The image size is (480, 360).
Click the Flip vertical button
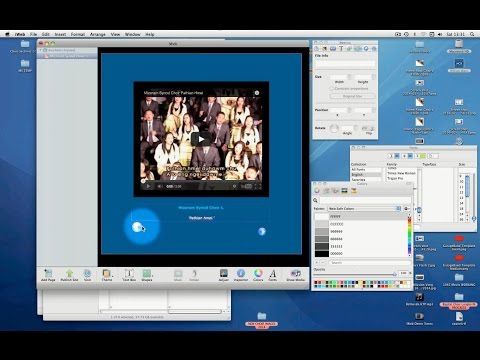coord(372,128)
